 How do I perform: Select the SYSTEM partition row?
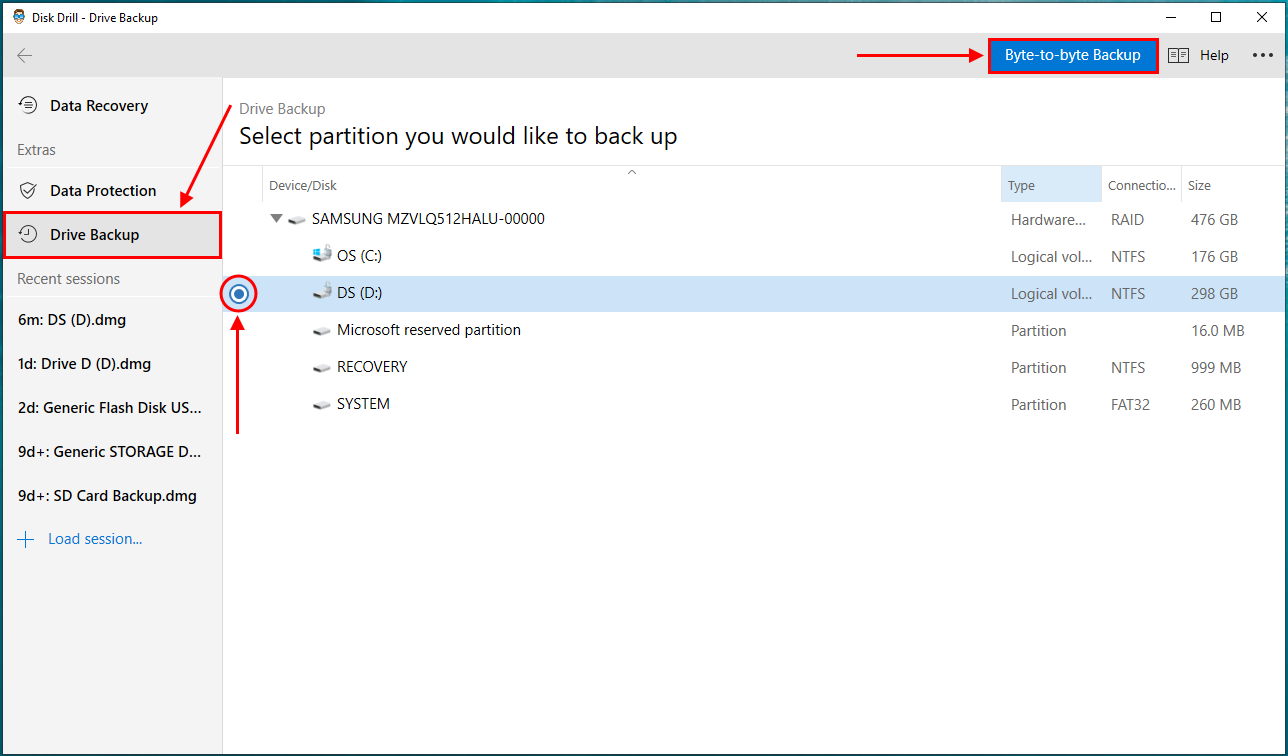[755, 404]
